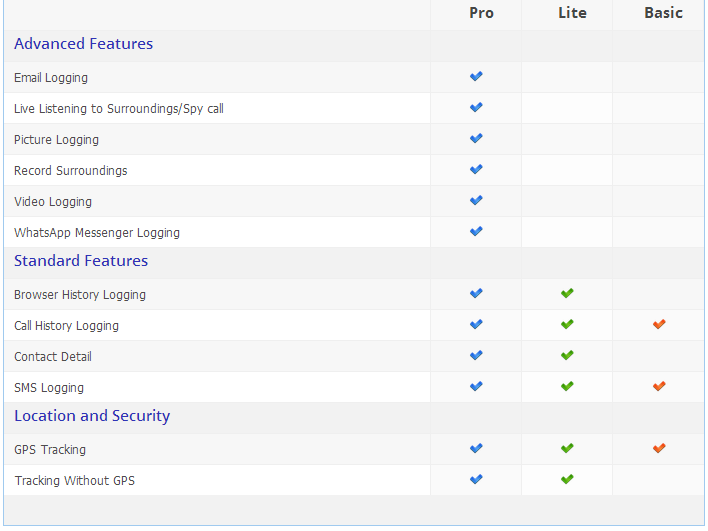Click the Lite green checkmark for Tracking Without GPS

click(567, 479)
